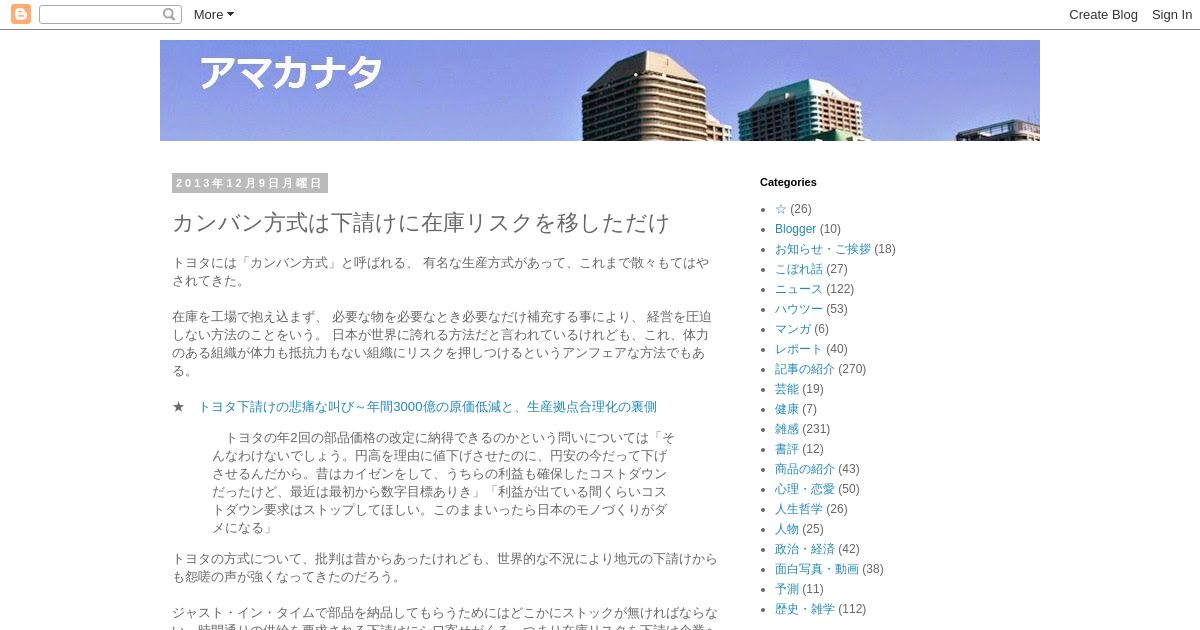This screenshot has width=1200, height=630.
Task: Open the More dropdown menu
Action: [x=213, y=14]
